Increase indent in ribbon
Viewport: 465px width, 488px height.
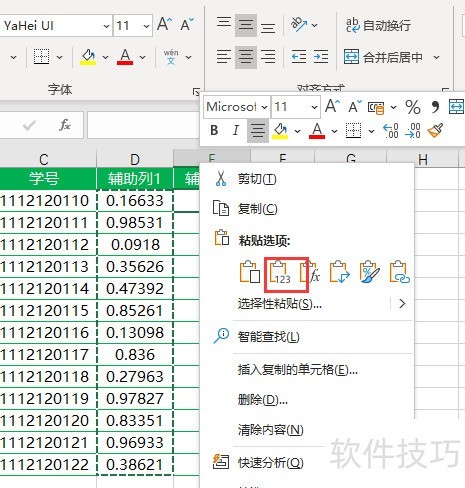pos(321,57)
